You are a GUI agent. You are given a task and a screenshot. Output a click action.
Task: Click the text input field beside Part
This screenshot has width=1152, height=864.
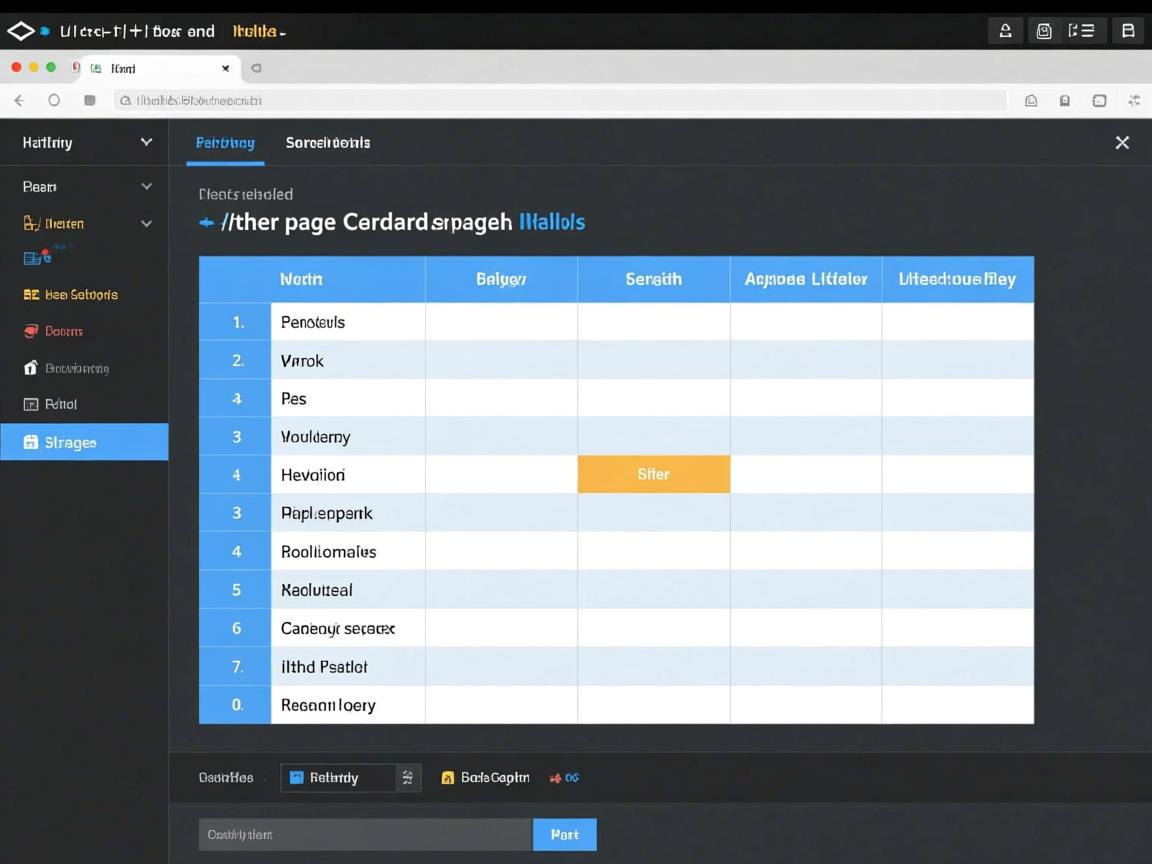(364, 834)
